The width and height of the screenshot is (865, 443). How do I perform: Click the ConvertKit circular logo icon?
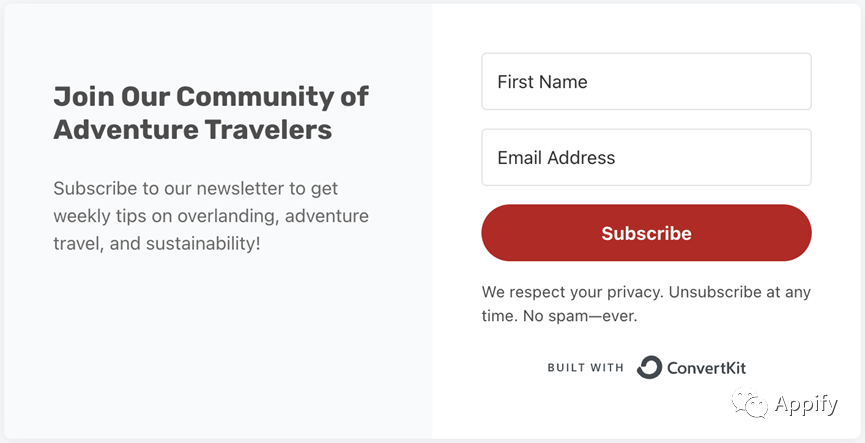coord(649,367)
